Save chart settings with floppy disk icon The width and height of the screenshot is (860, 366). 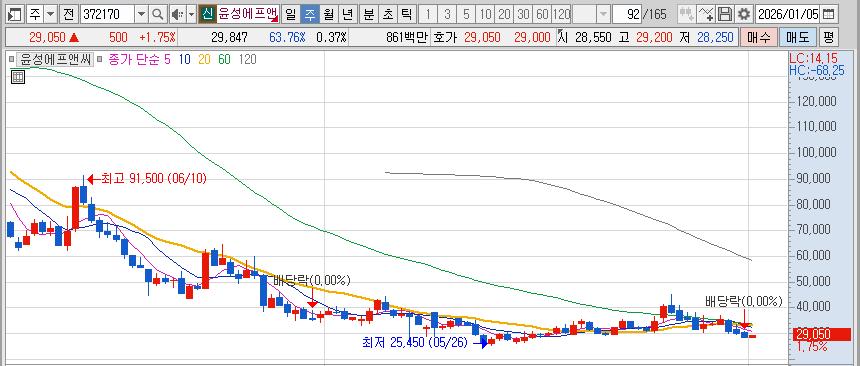click(x=725, y=14)
